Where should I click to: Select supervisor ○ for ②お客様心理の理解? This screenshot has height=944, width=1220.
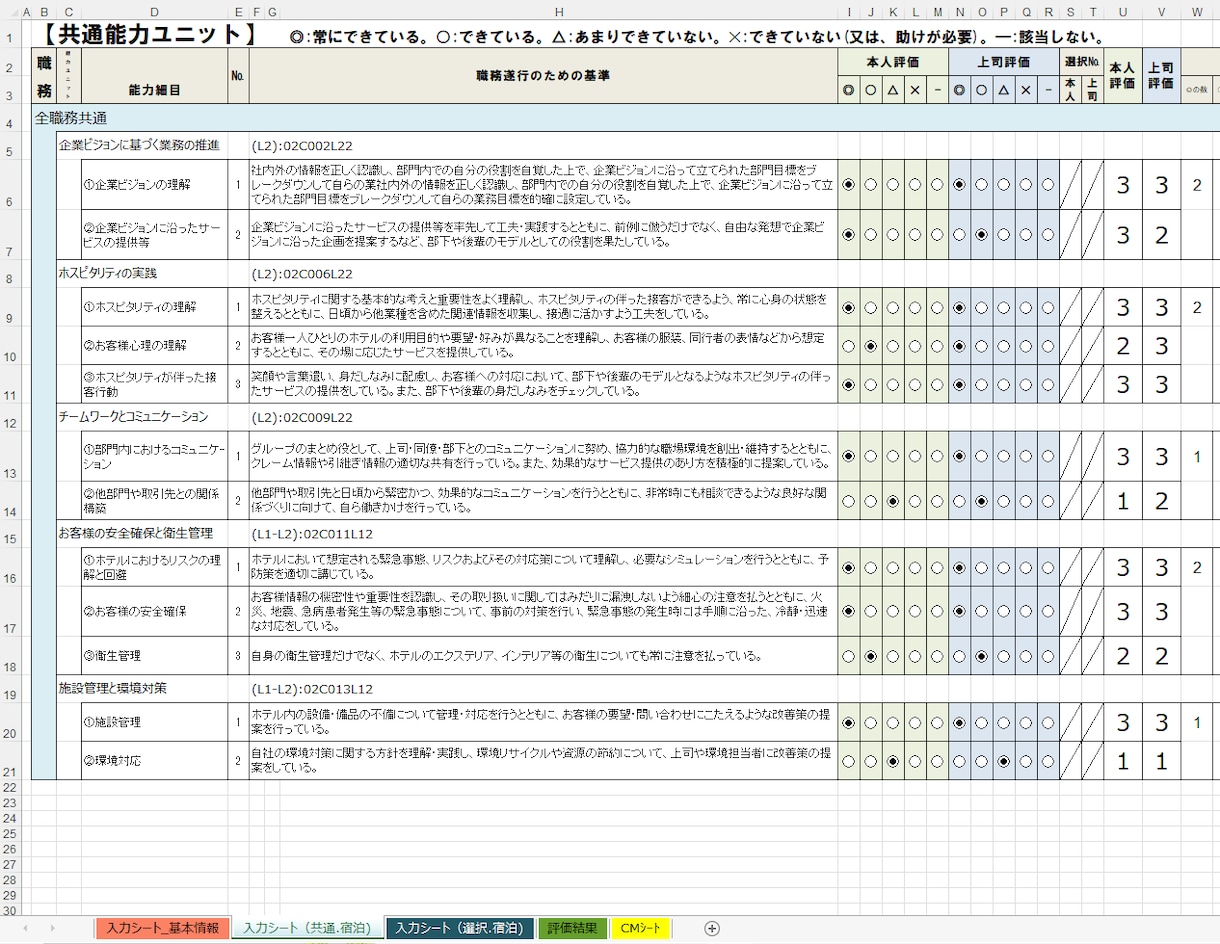[981, 346]
